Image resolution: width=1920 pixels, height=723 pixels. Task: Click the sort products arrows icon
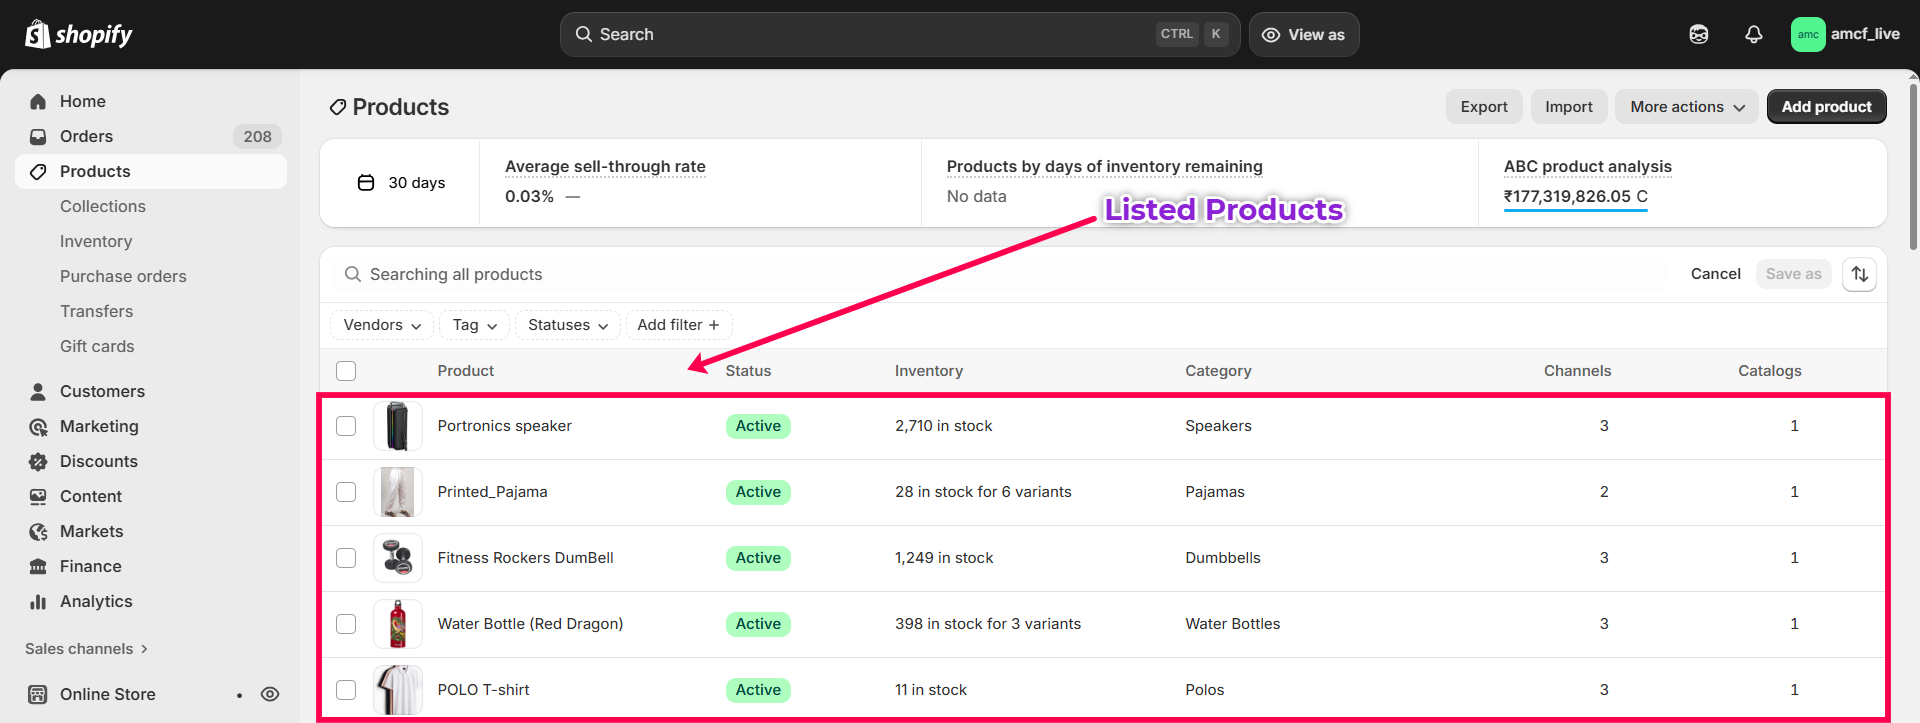pos(1859,274)
